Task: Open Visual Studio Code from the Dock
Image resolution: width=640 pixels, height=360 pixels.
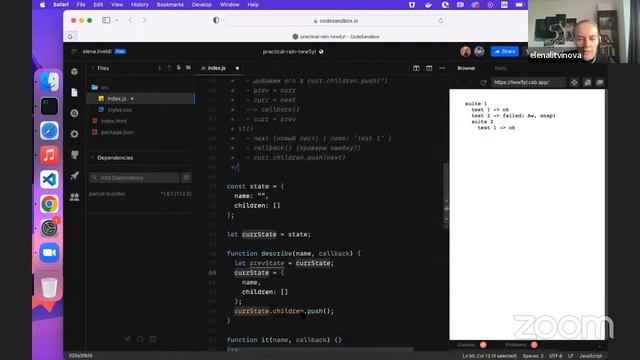Action: (49, 180)
